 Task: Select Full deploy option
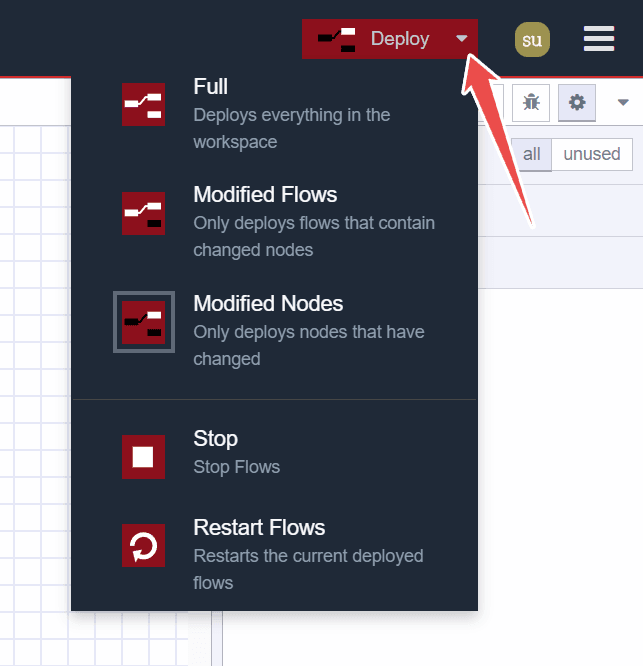tap(274, 113)
